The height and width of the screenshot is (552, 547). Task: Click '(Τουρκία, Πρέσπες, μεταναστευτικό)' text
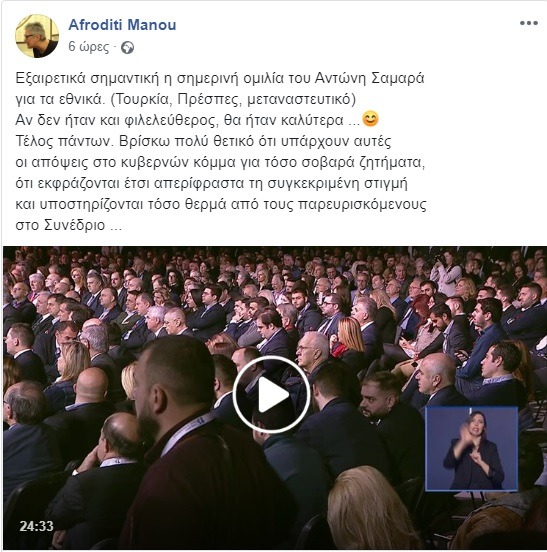[x=233, y=99]
